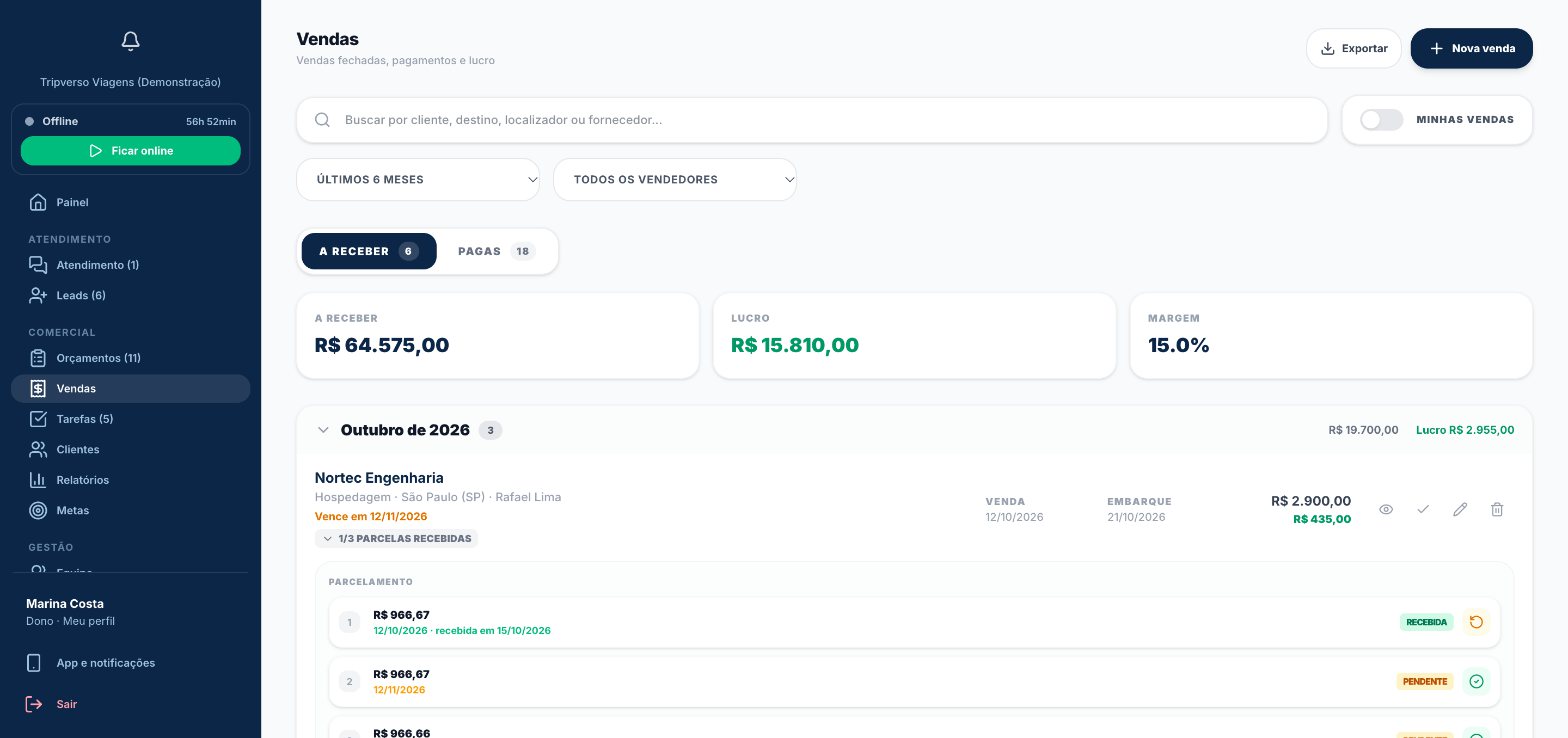
Task: Open Marina Costa's Meu perfil link
Action: click(x=70, y=612)
